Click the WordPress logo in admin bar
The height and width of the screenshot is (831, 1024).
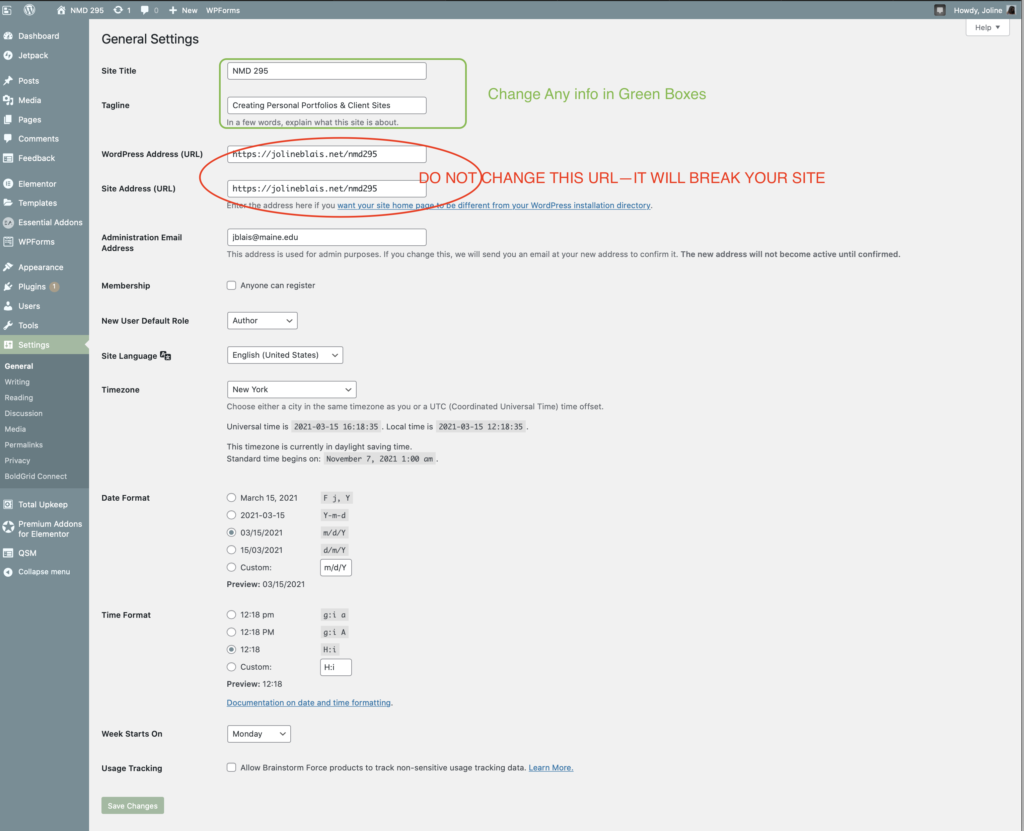(x=30, y=10)
